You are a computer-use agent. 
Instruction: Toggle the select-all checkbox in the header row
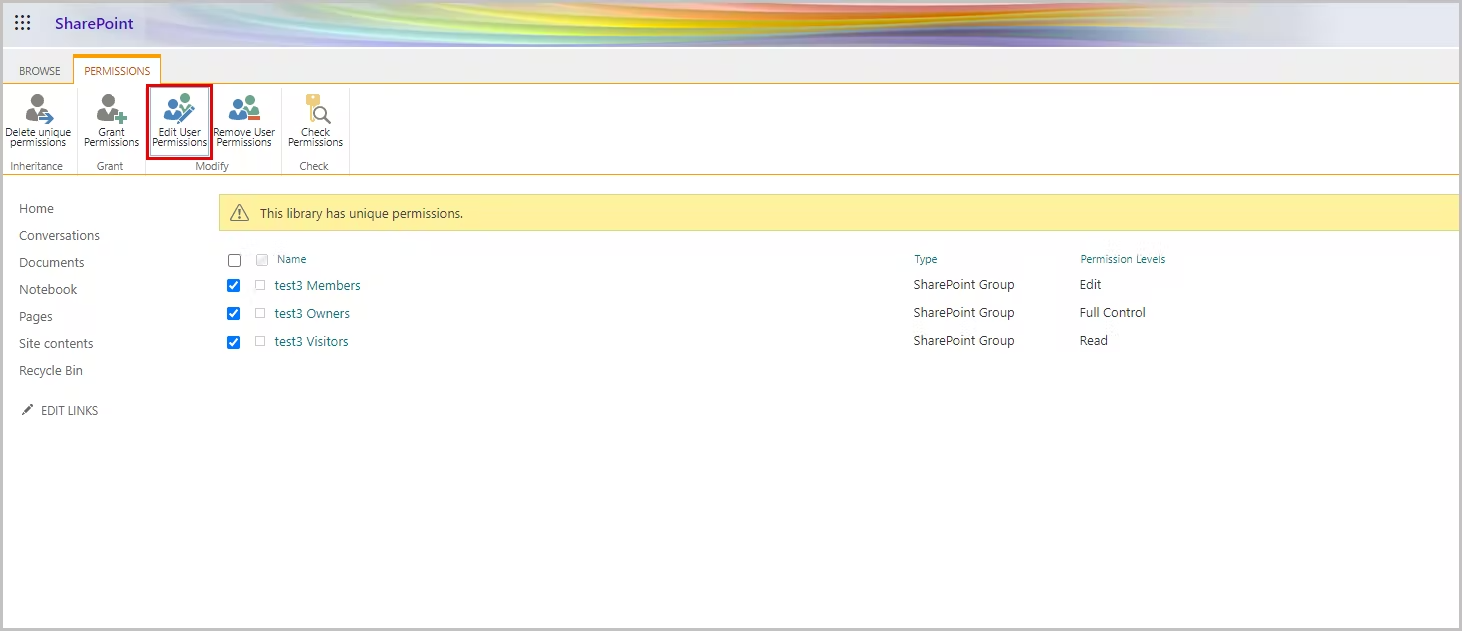coord(234,260)
